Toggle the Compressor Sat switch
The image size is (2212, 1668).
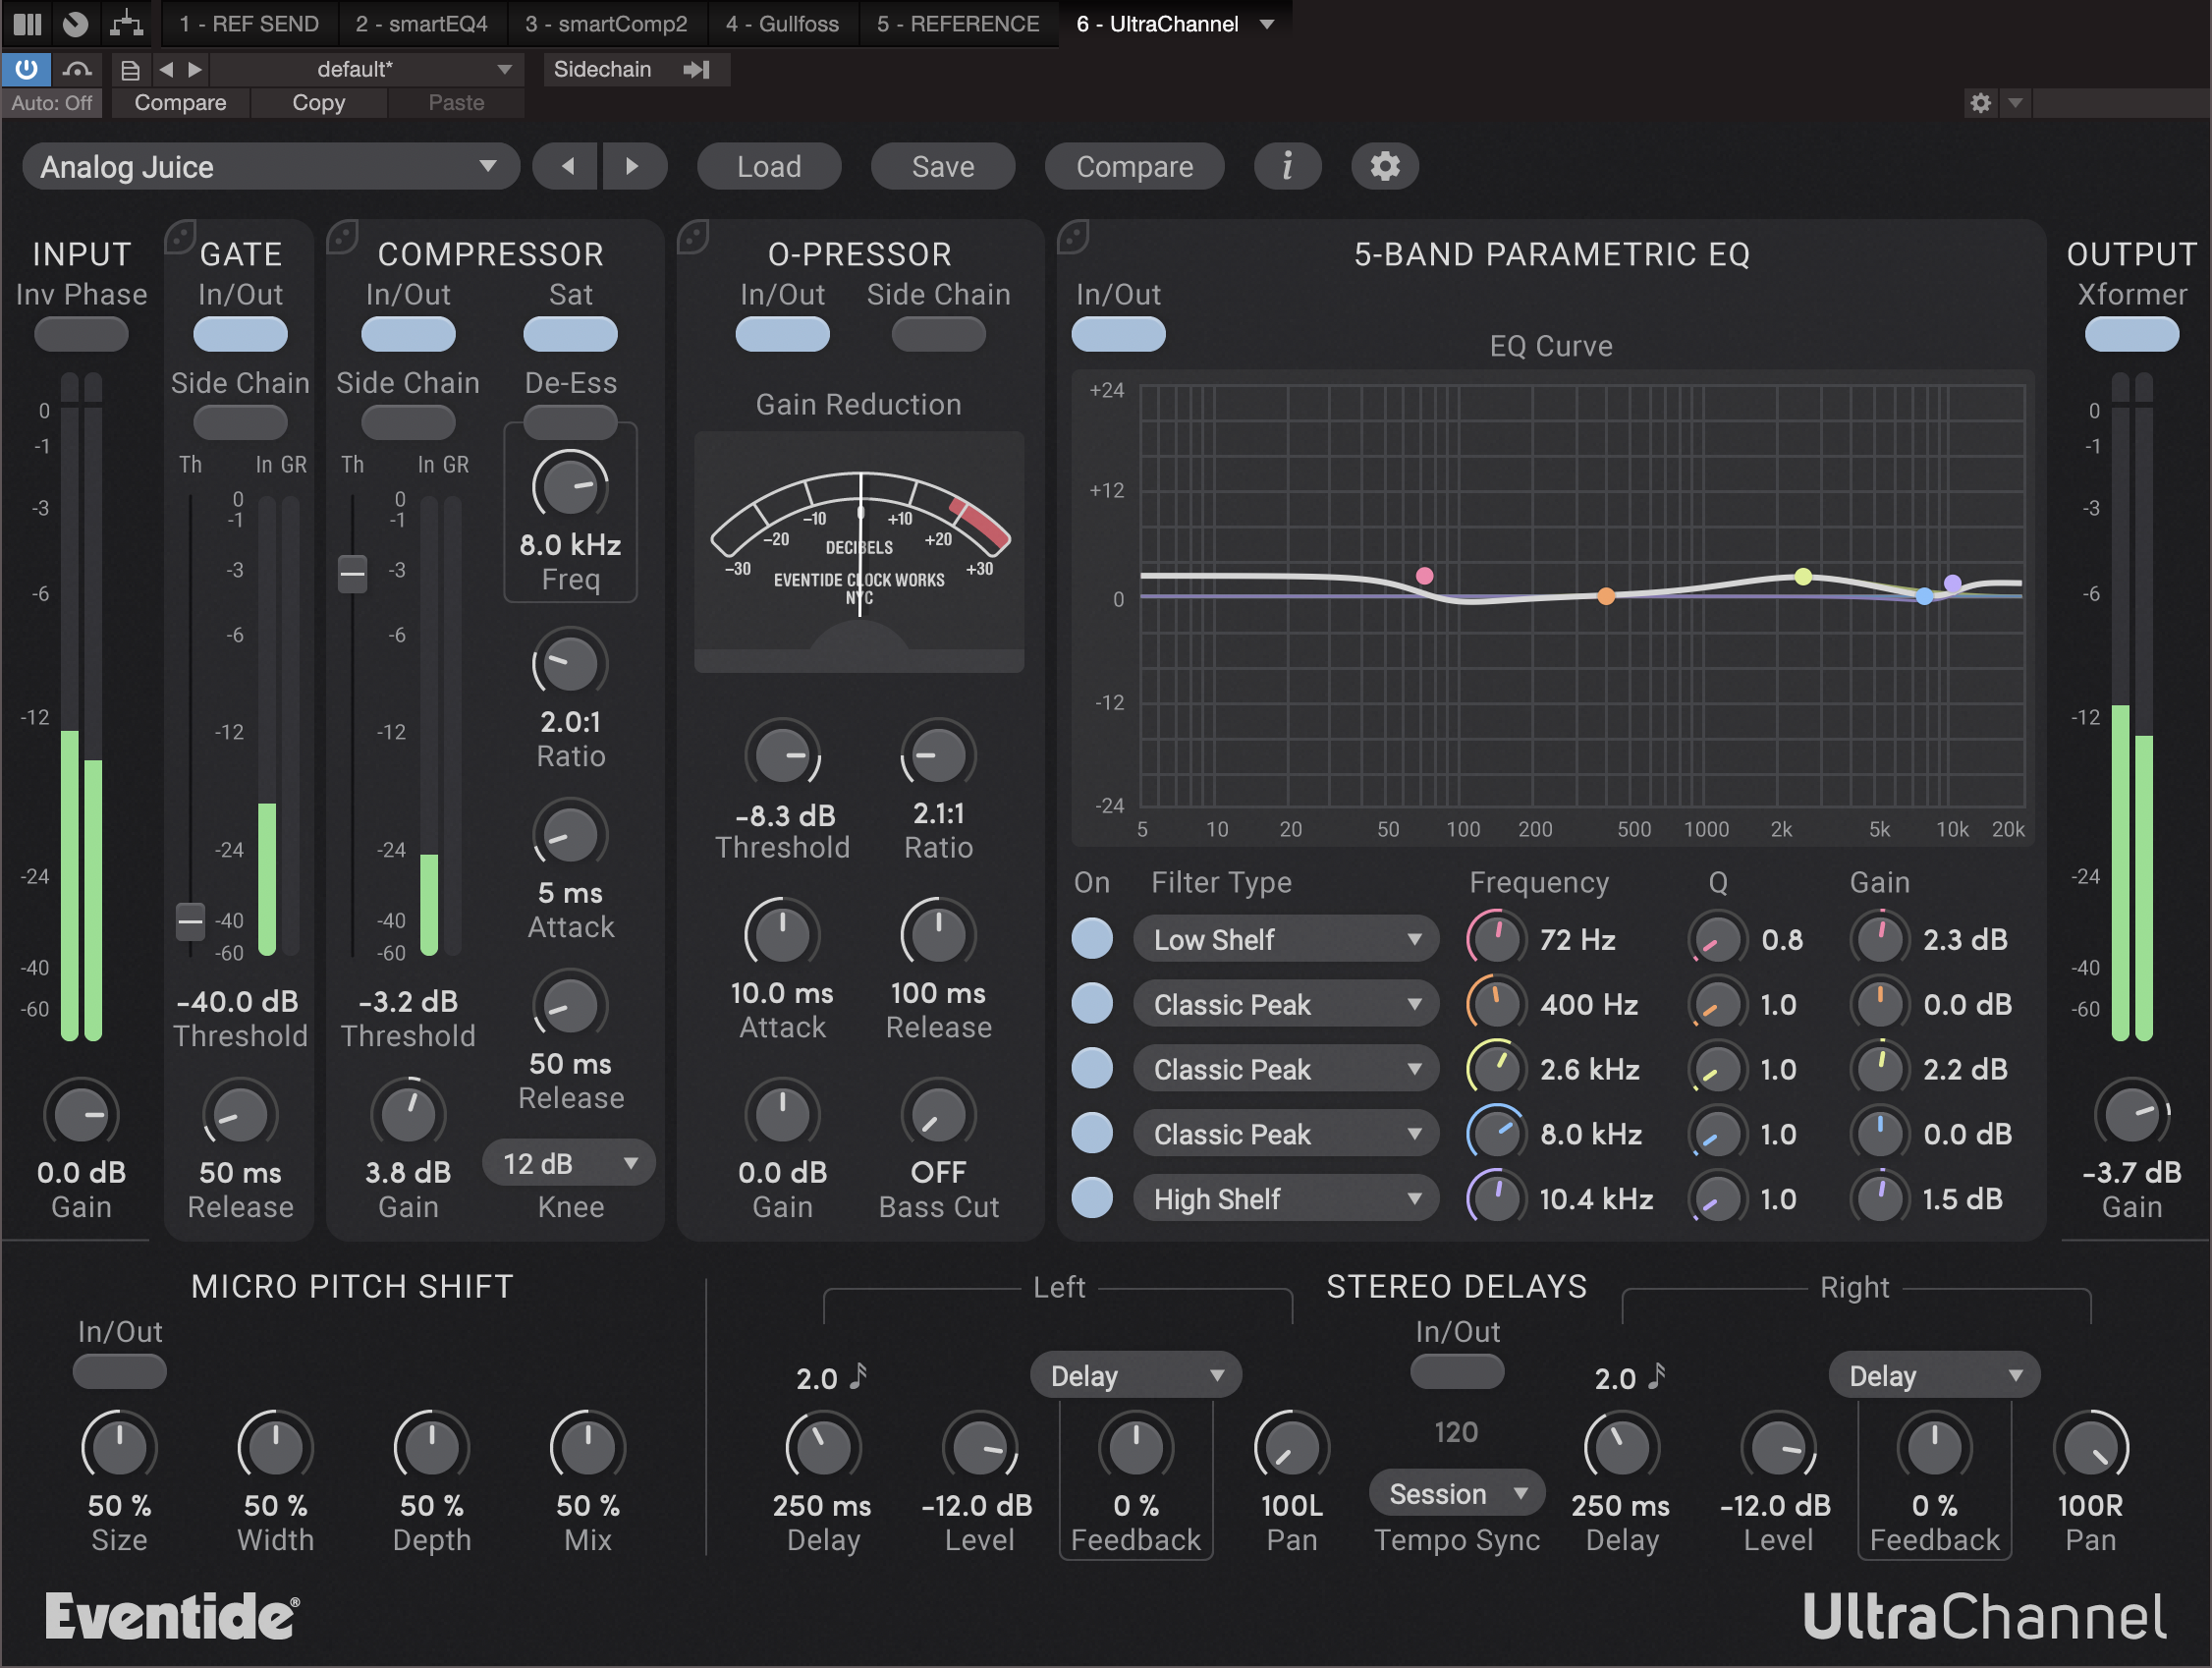tap(570, 333)
